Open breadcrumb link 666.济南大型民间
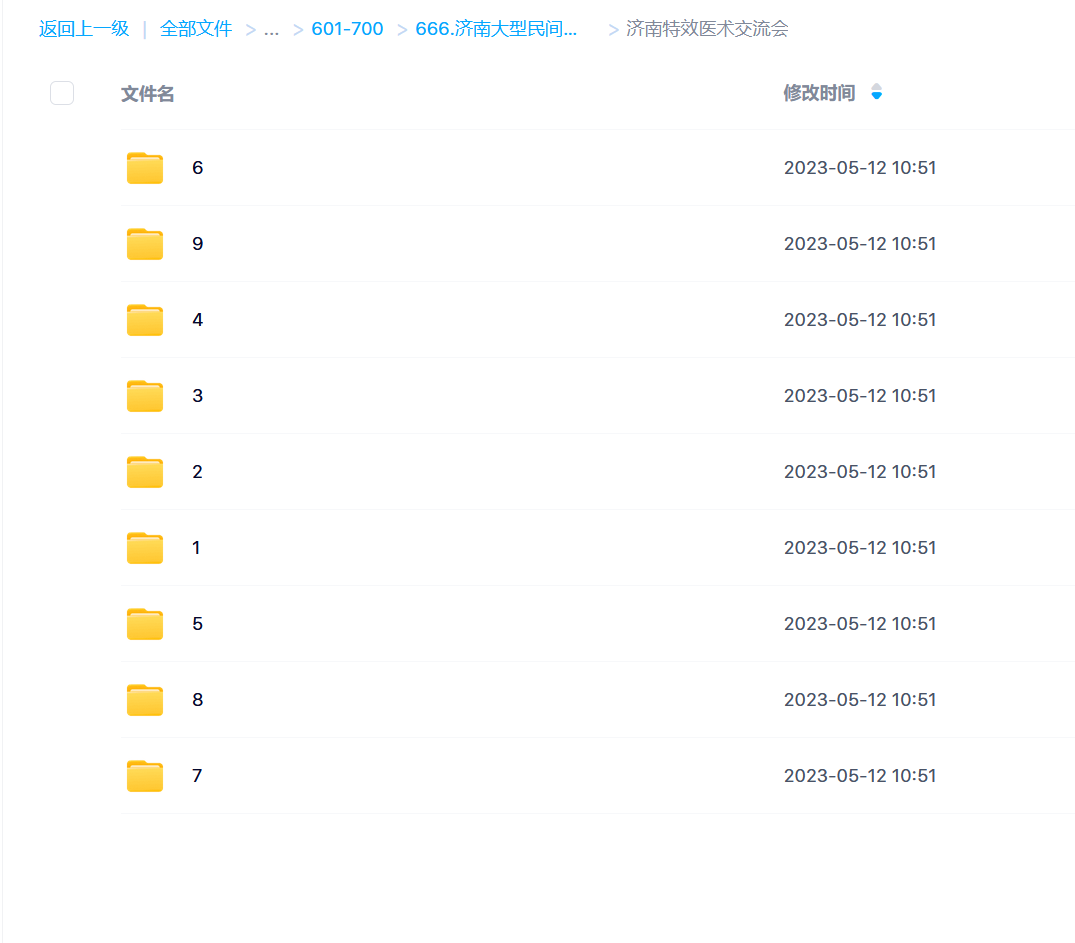1075x943 pixels. tap(496, 29)
